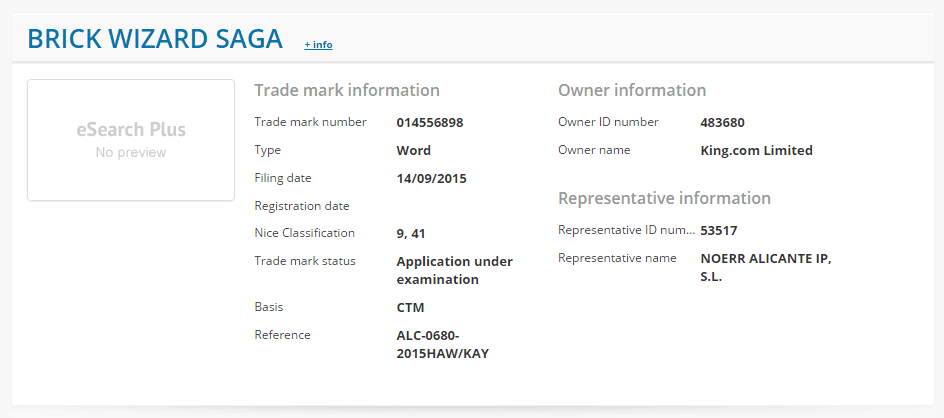Screen dimensions: 944x418
Task: Select representative 'NOERR ALICANTE IP, S.L.'
Action: point(766,268)
